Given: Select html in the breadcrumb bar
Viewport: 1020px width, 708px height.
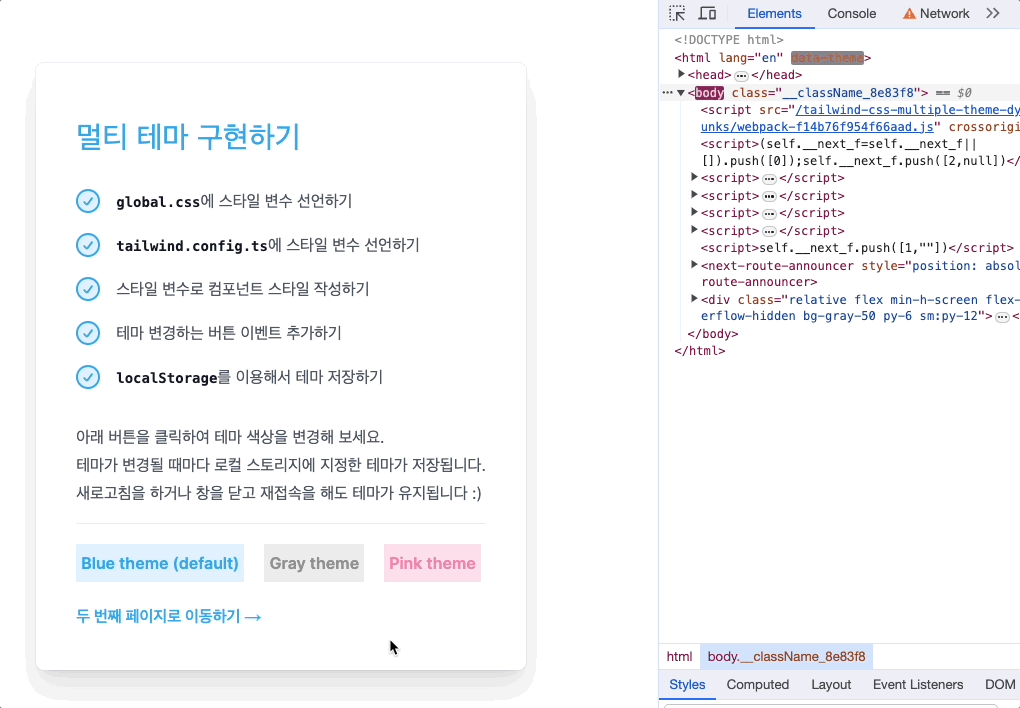Looking at the screenshot, I should pyautogui.click(x=679, y=657).
